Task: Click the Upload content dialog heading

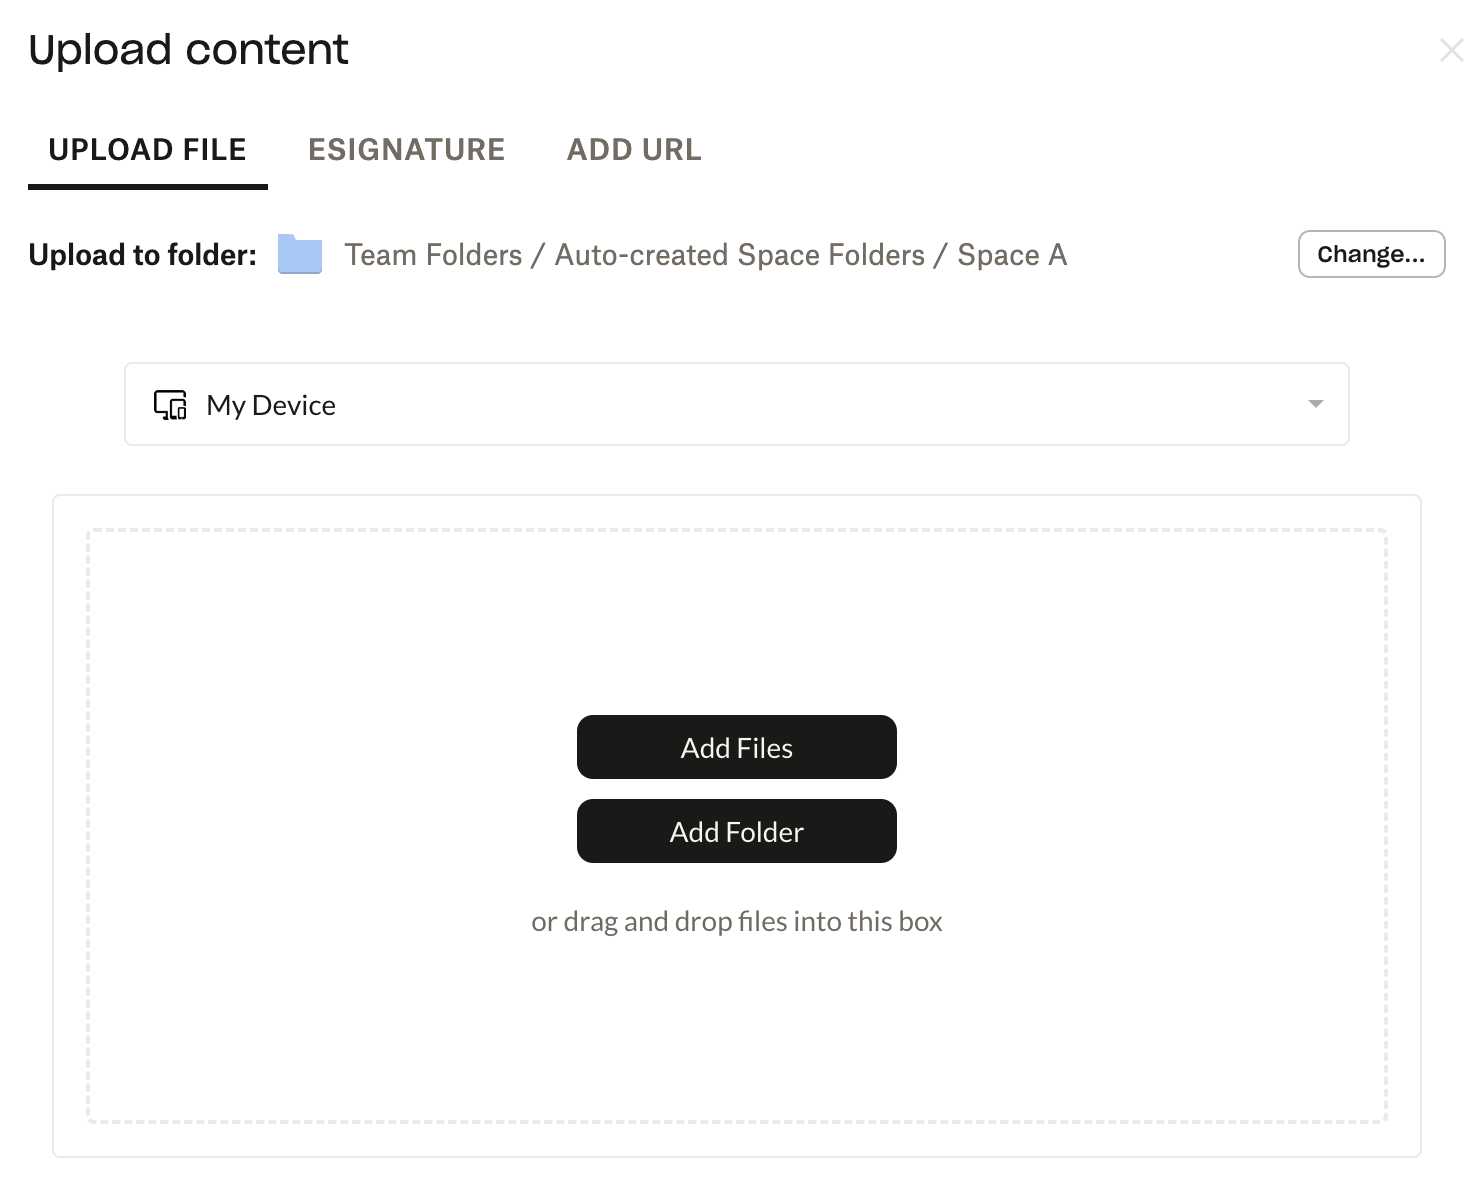Action: [188, 50]
